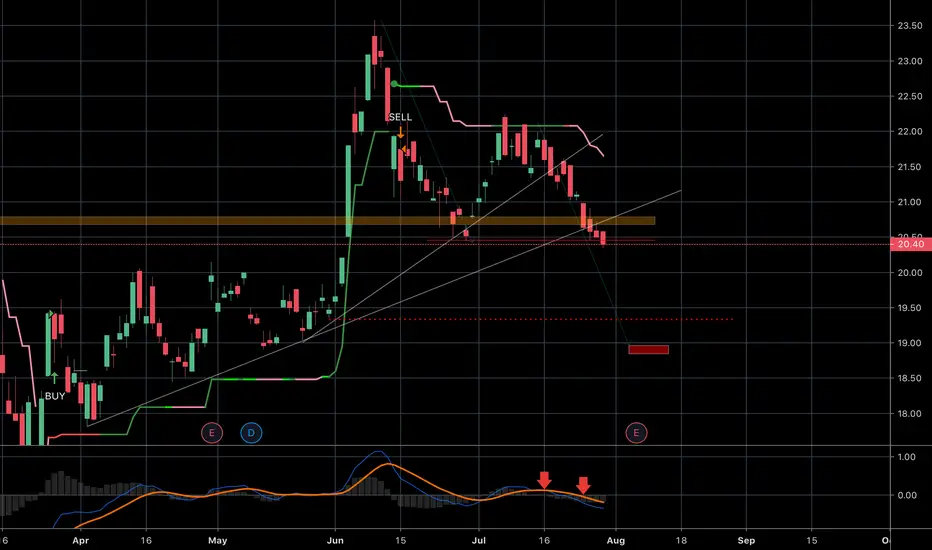932x550 pixels.
Task: Select the BUY signal label on the chart
Action: click(x=55, y=396)
